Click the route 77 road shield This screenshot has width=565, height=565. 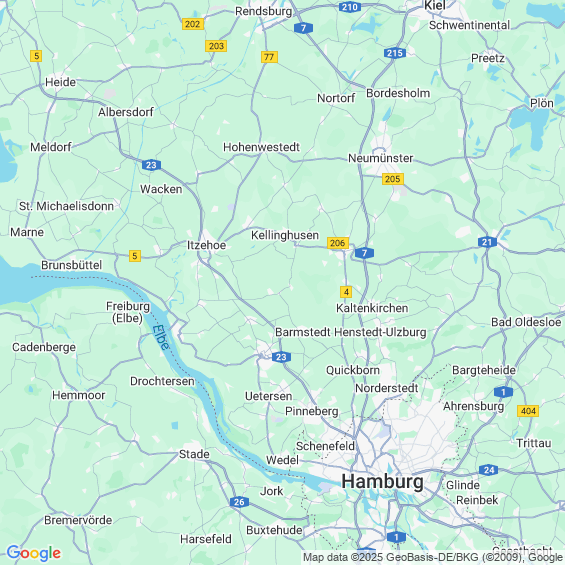pos(269,57)
